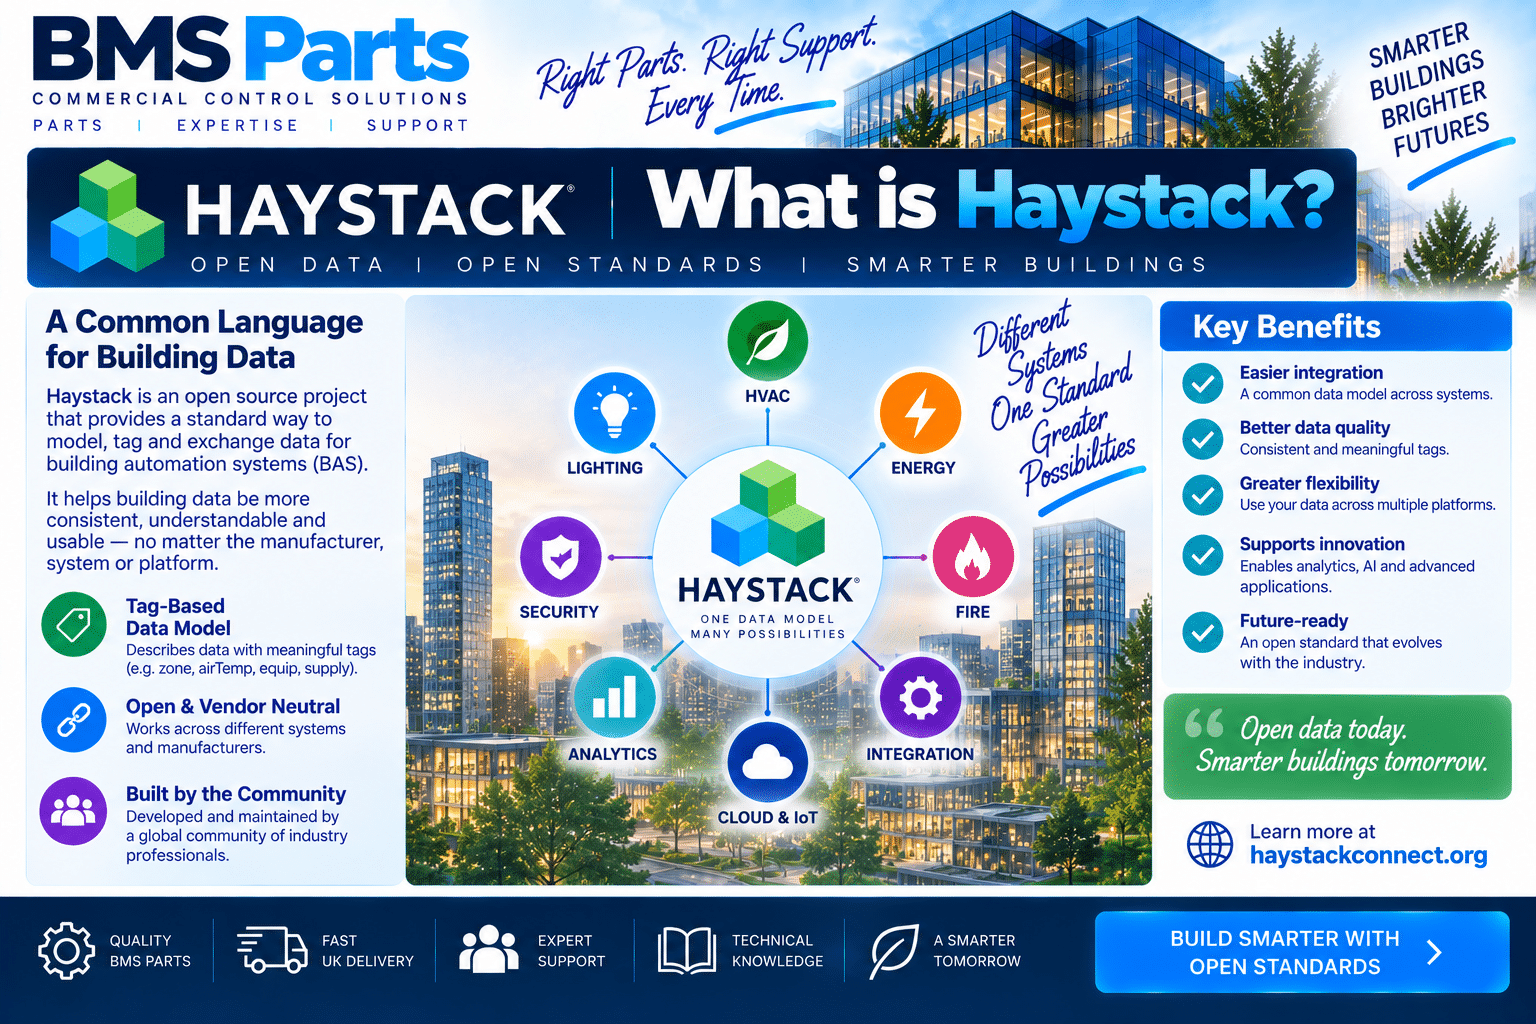Screen dimensions: 1536x1024
Task: Click the green 'Open data today' quote box
Action: [x=1337, y=747]
